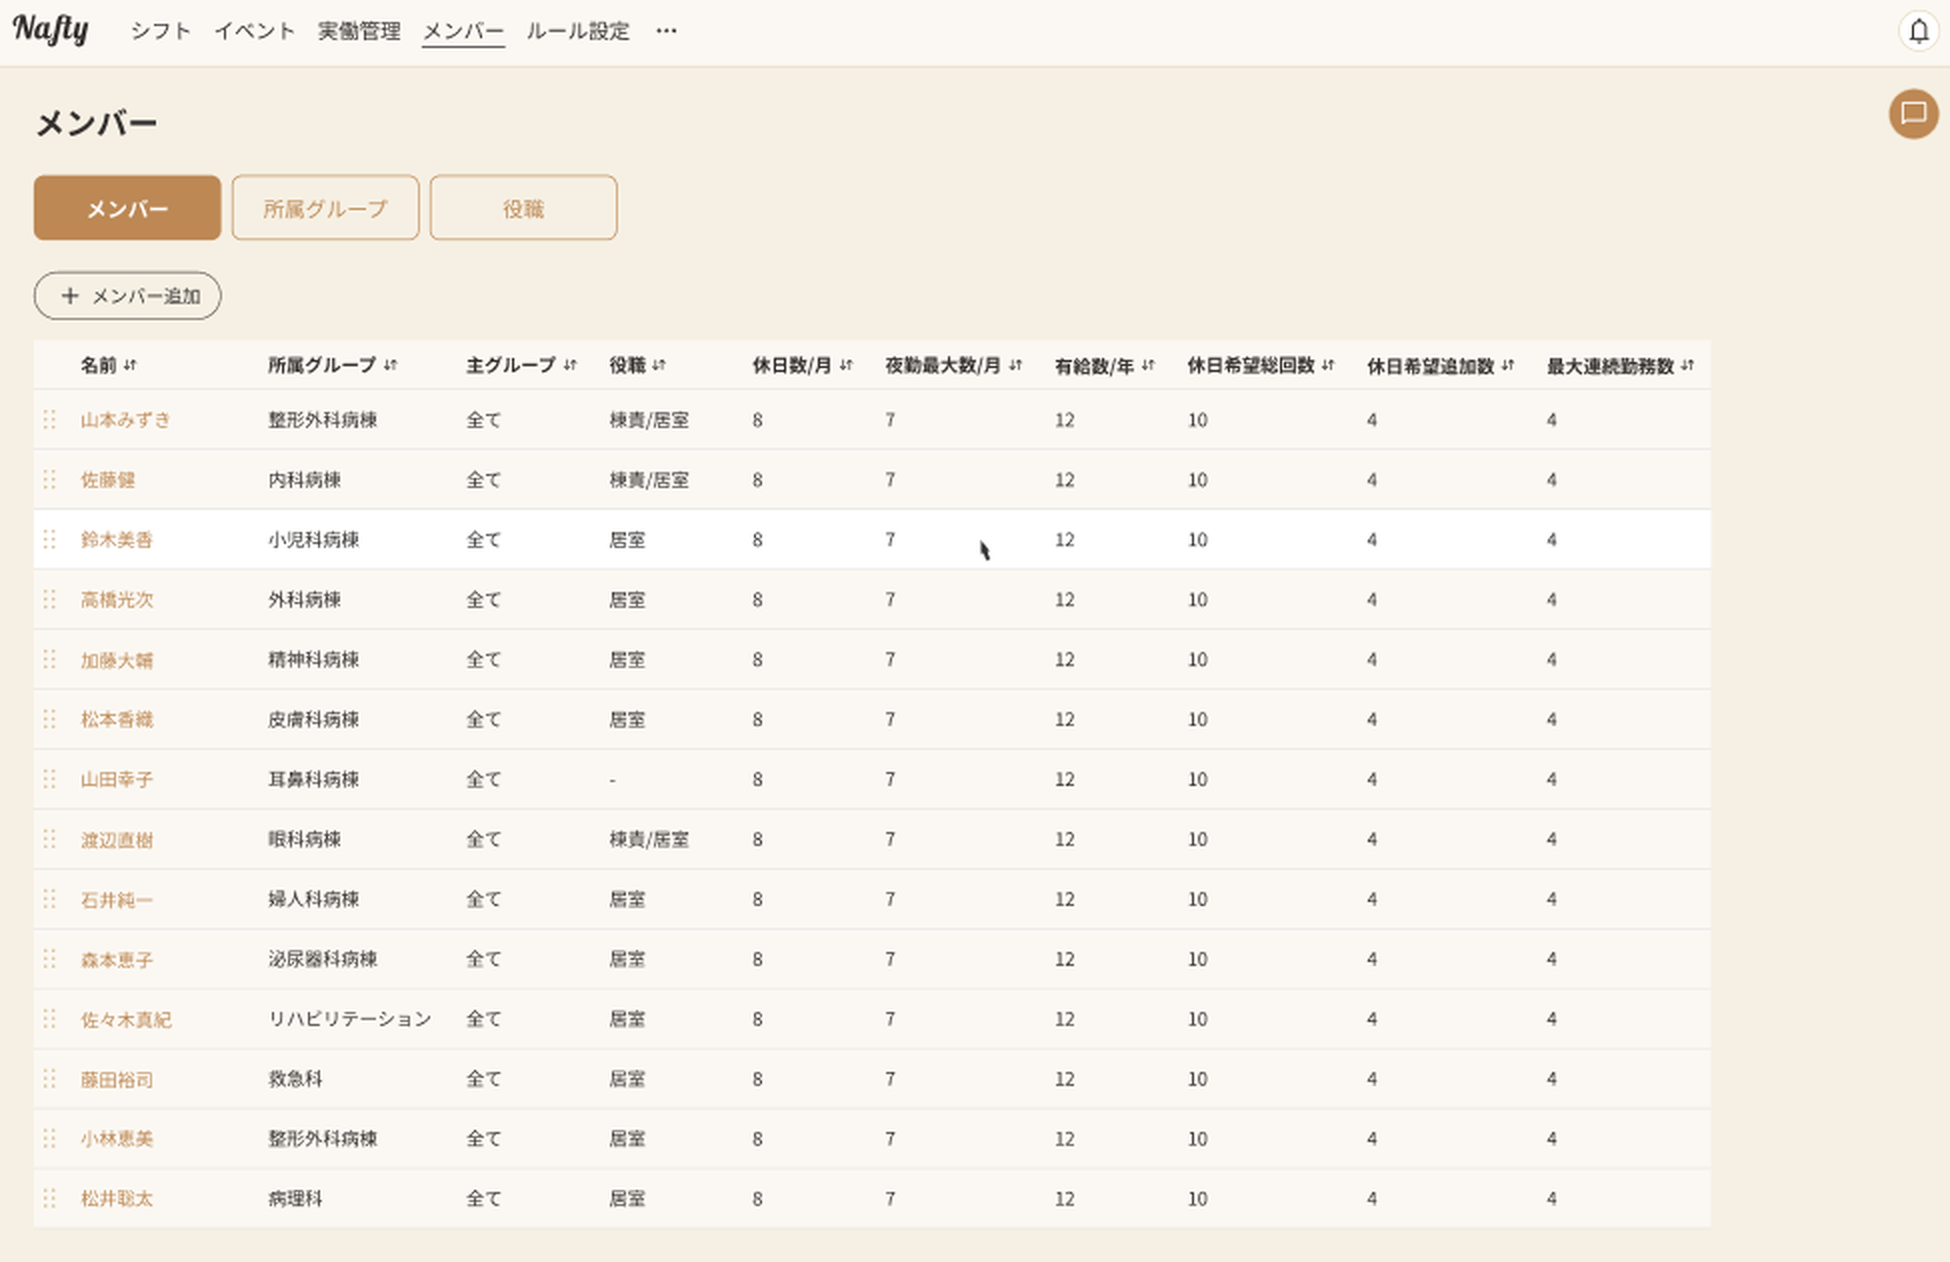Click the メンバー追加 button
The height and width of the screenshot is (1262, 1950).
pos(128,296)
